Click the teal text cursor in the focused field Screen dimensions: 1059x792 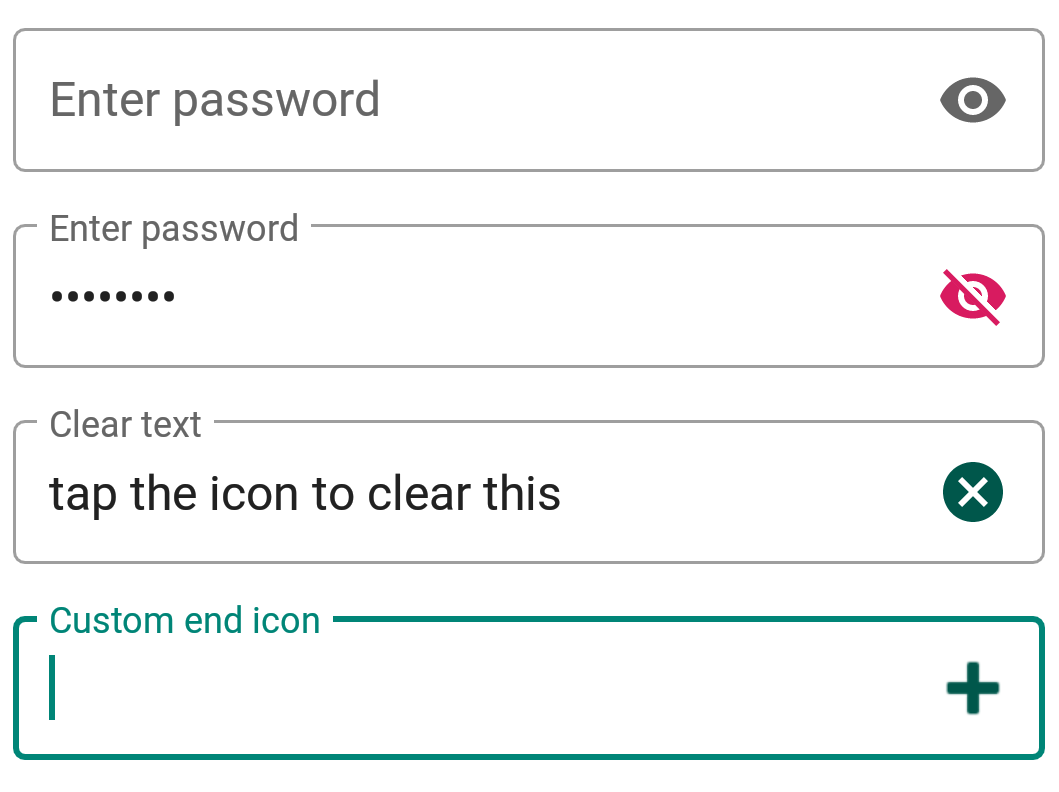52,687
